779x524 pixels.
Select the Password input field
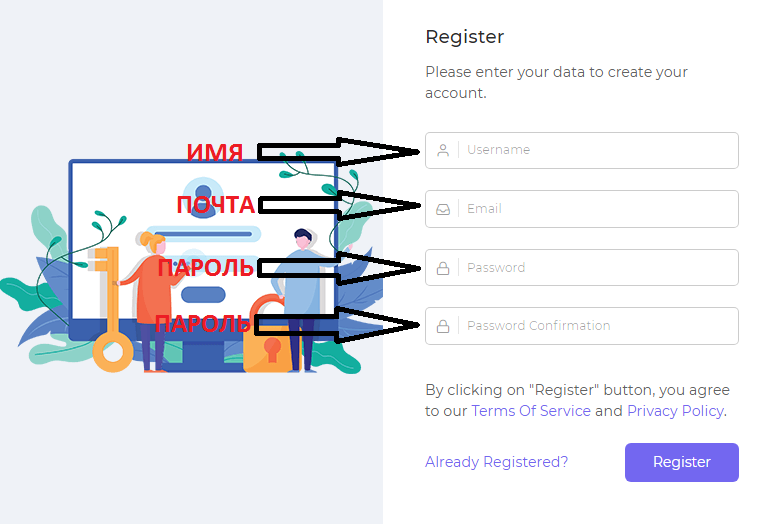(x=598, y=268)
